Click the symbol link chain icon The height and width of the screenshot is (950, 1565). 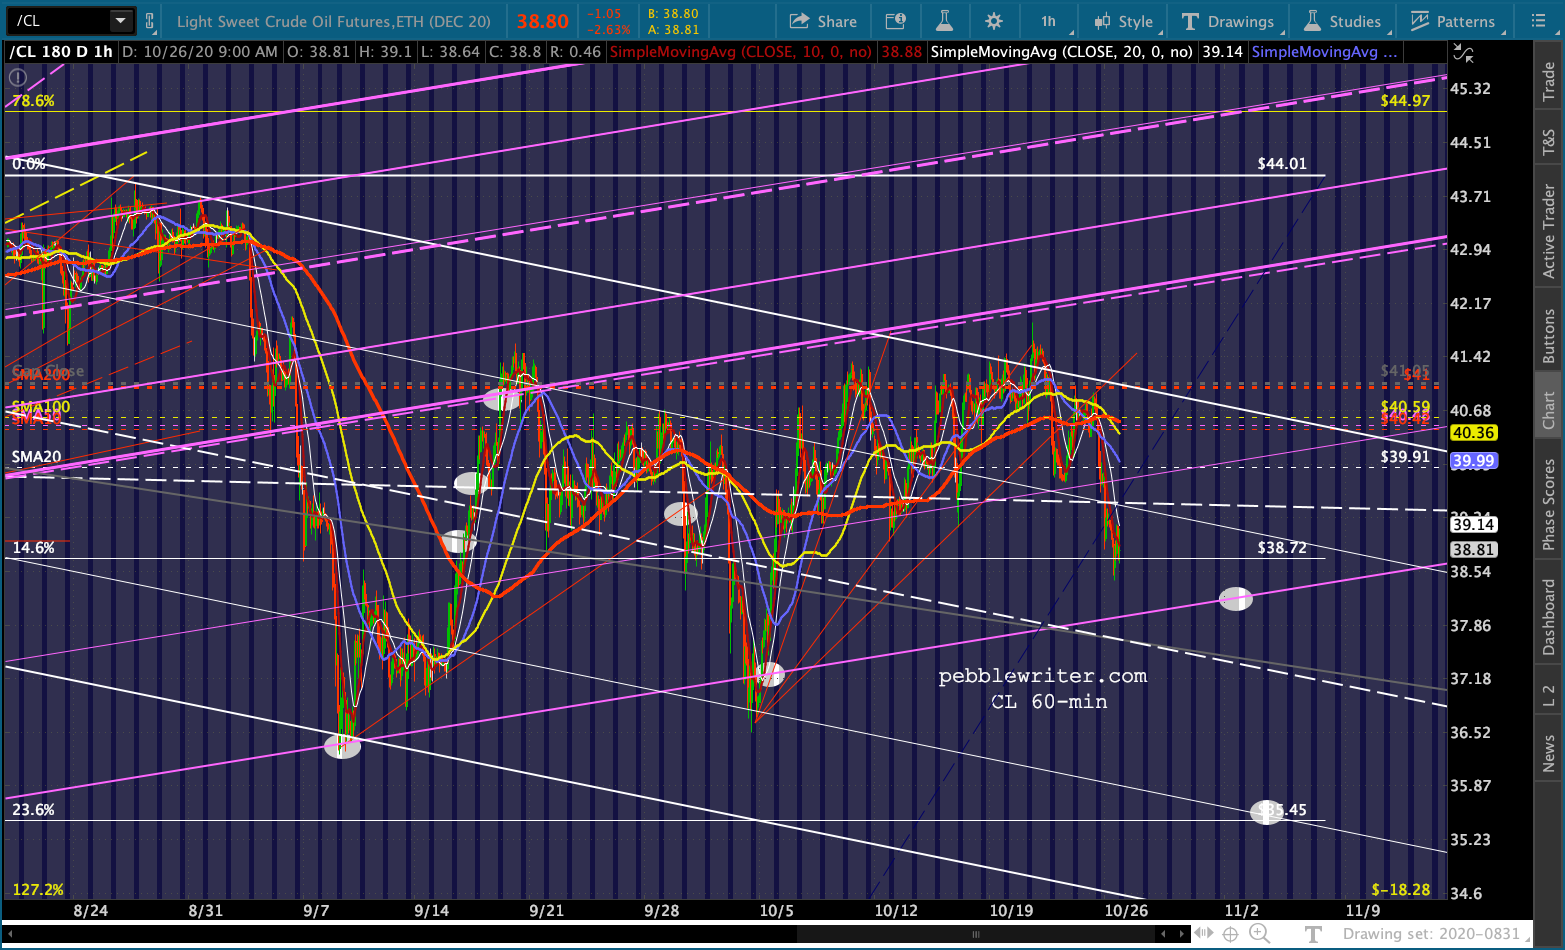150,21
